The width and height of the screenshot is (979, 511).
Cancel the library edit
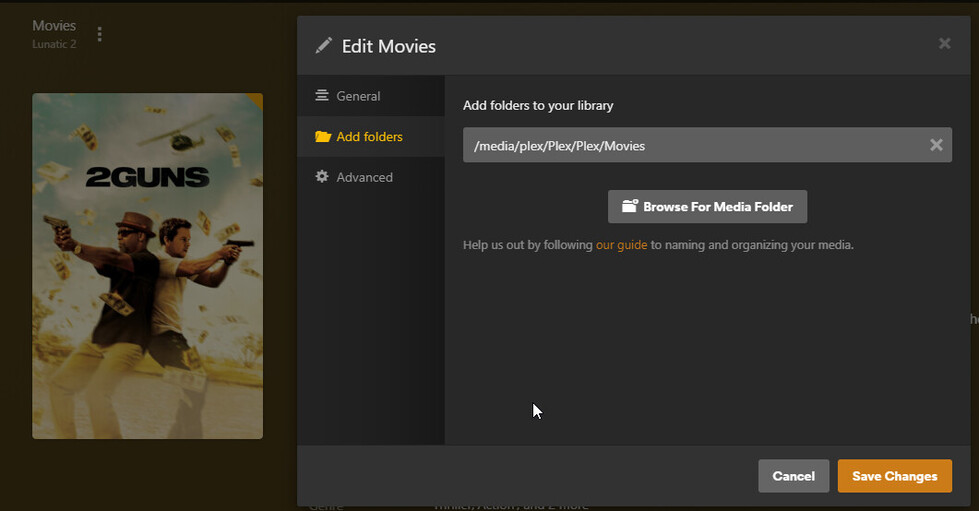(x=794, y=476)
